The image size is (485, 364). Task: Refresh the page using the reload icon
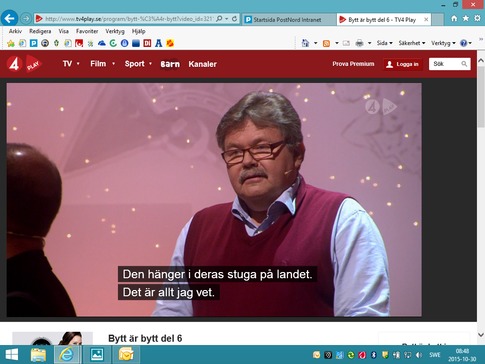235,19
